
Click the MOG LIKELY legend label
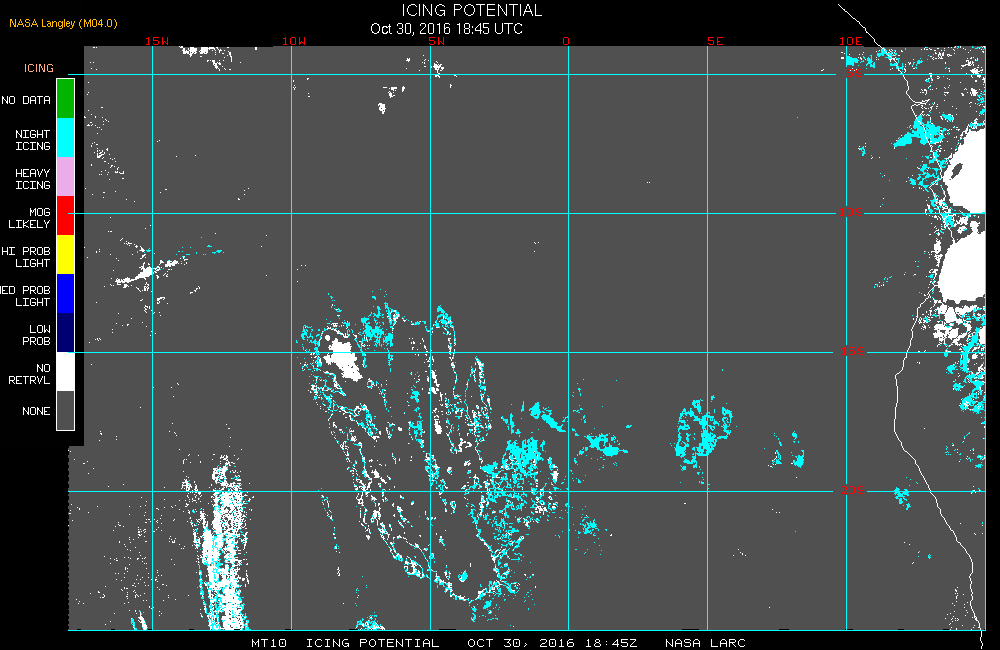[x=29, y=218]
